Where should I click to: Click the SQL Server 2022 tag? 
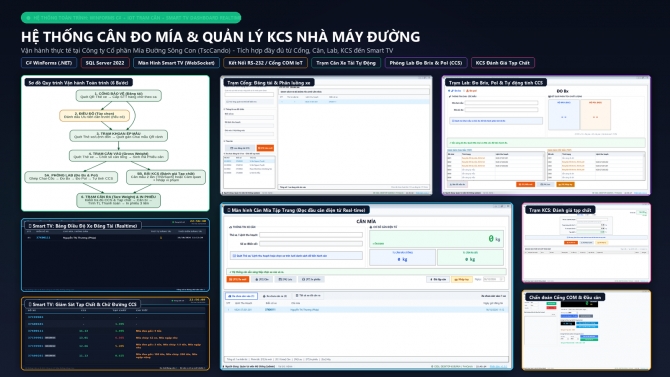105,63
